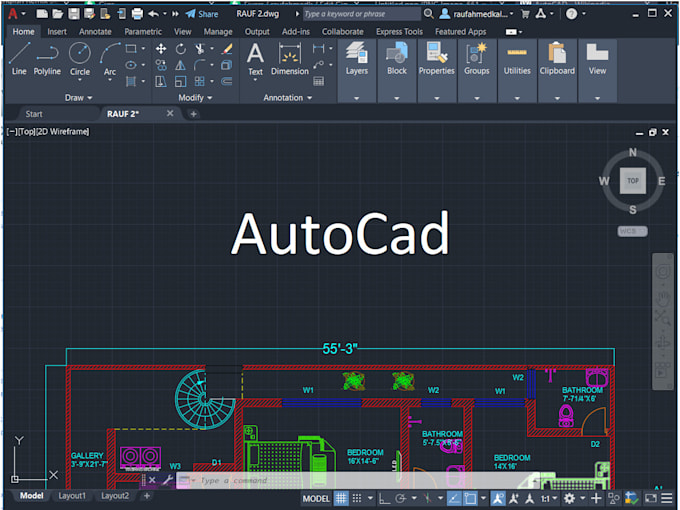Click the search magnifier icon
This screenshot has width=680, height=510.
click(428, 14)
